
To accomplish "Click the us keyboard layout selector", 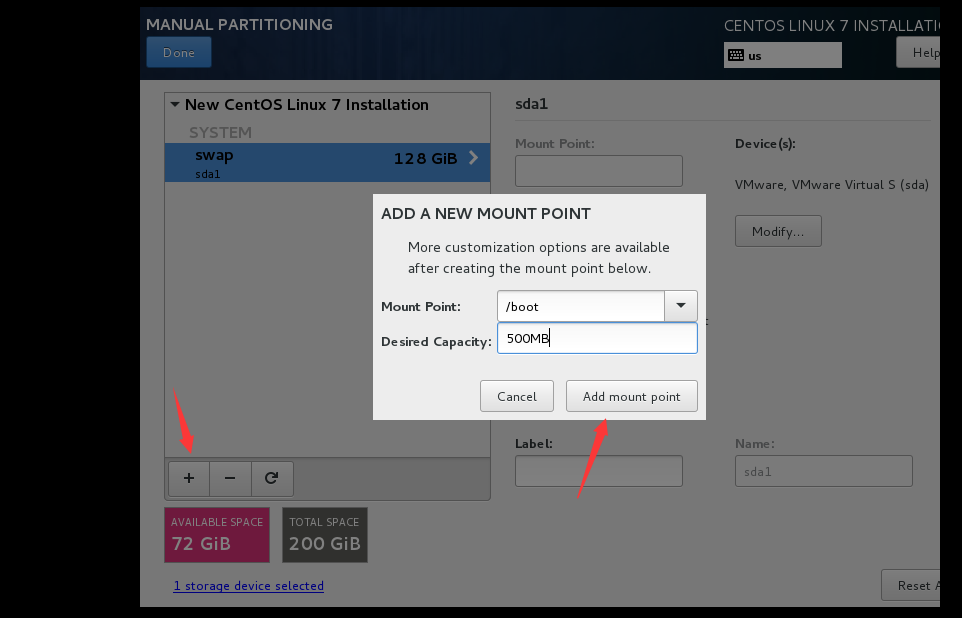I will coord(783,55).
